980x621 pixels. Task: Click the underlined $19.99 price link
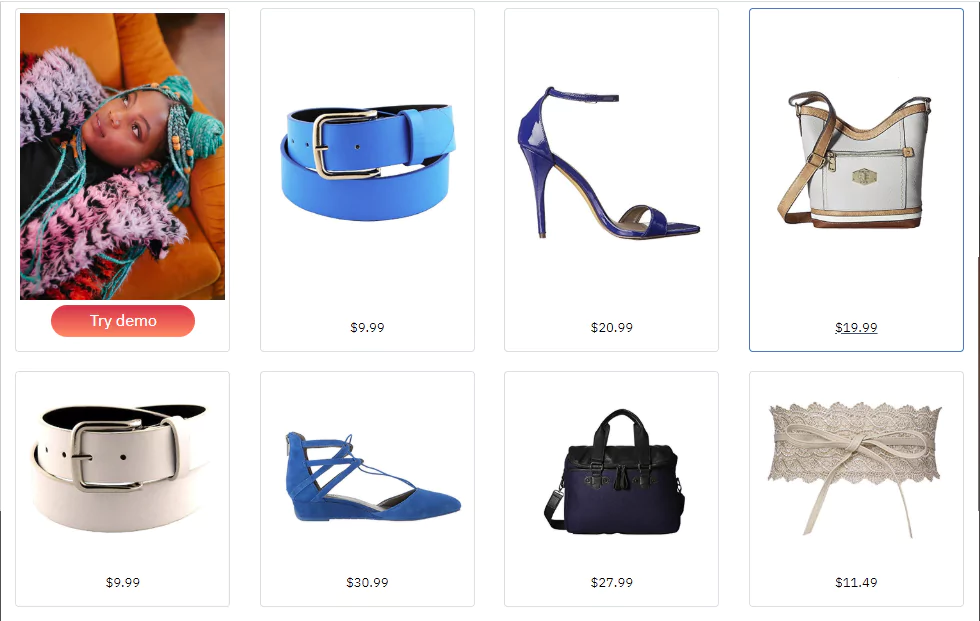856,327
